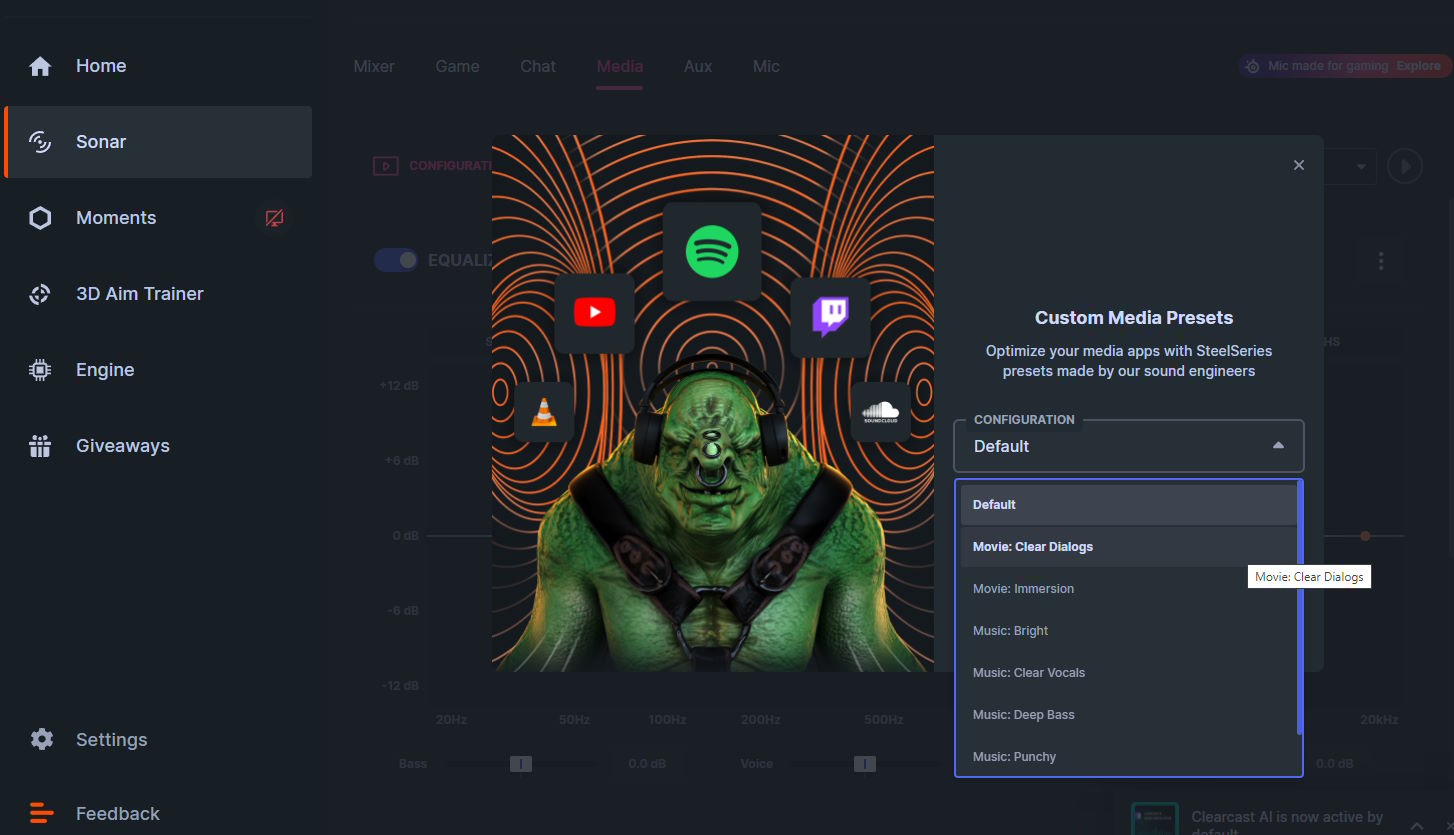Screen dimensions: 1454x835
Task: Open the Home section icon
Action: (x=40, y=66)
